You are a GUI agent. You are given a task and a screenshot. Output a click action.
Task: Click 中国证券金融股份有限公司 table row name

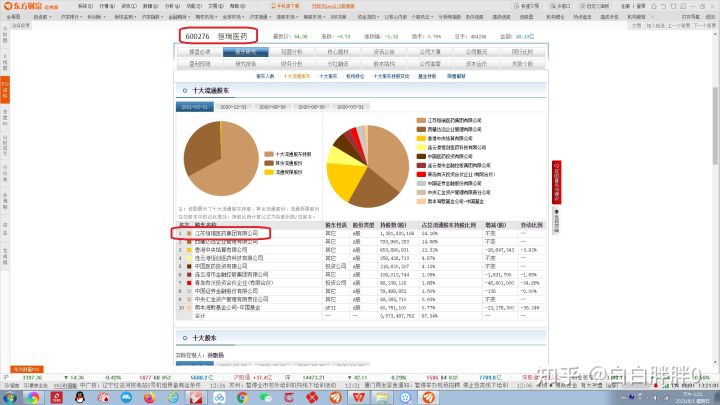tap(226, 291)
